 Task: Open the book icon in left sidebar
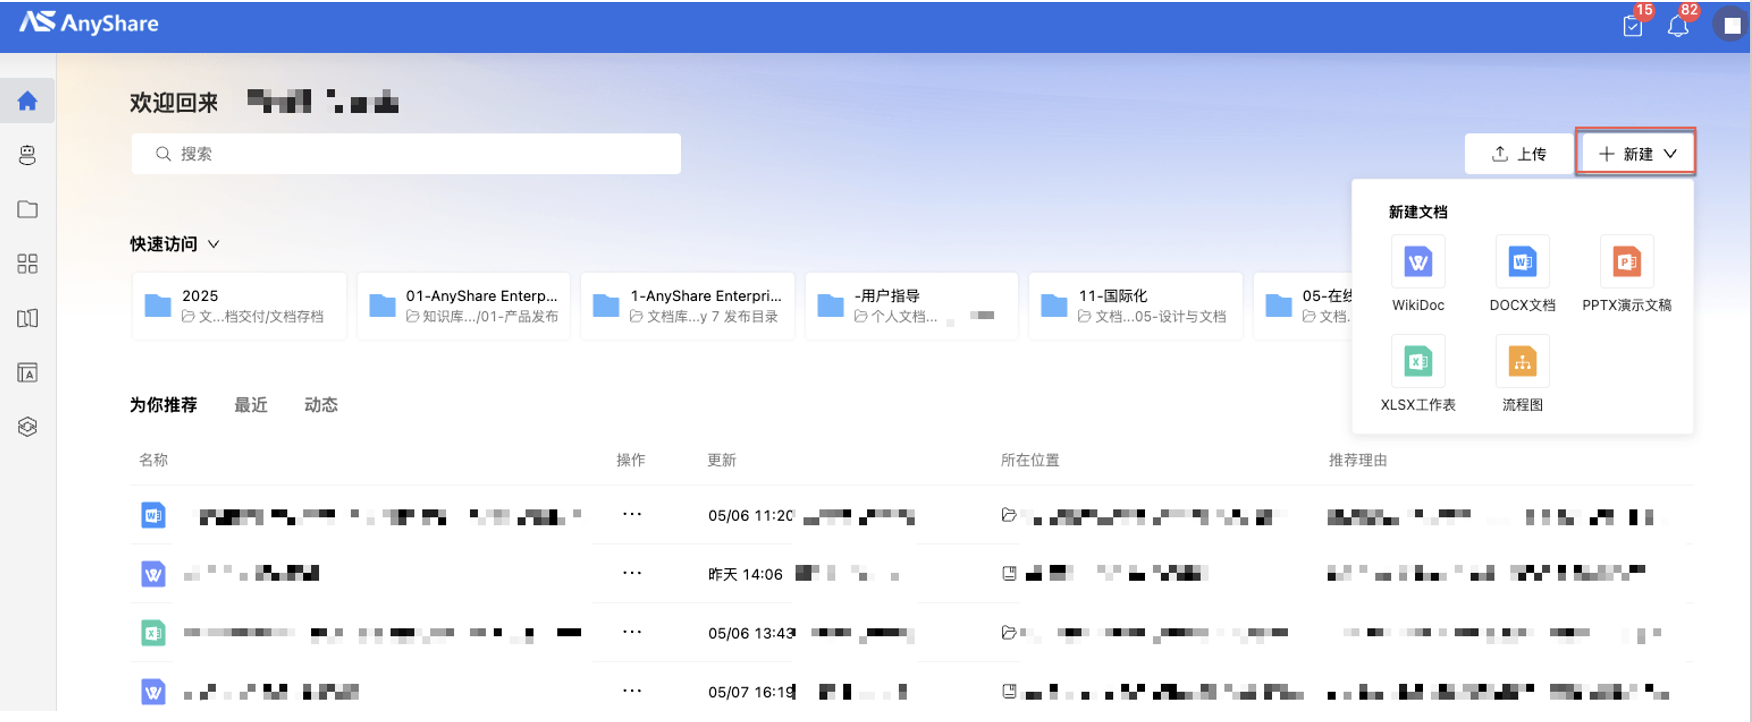pyautogui.click(x=27, y=318)
